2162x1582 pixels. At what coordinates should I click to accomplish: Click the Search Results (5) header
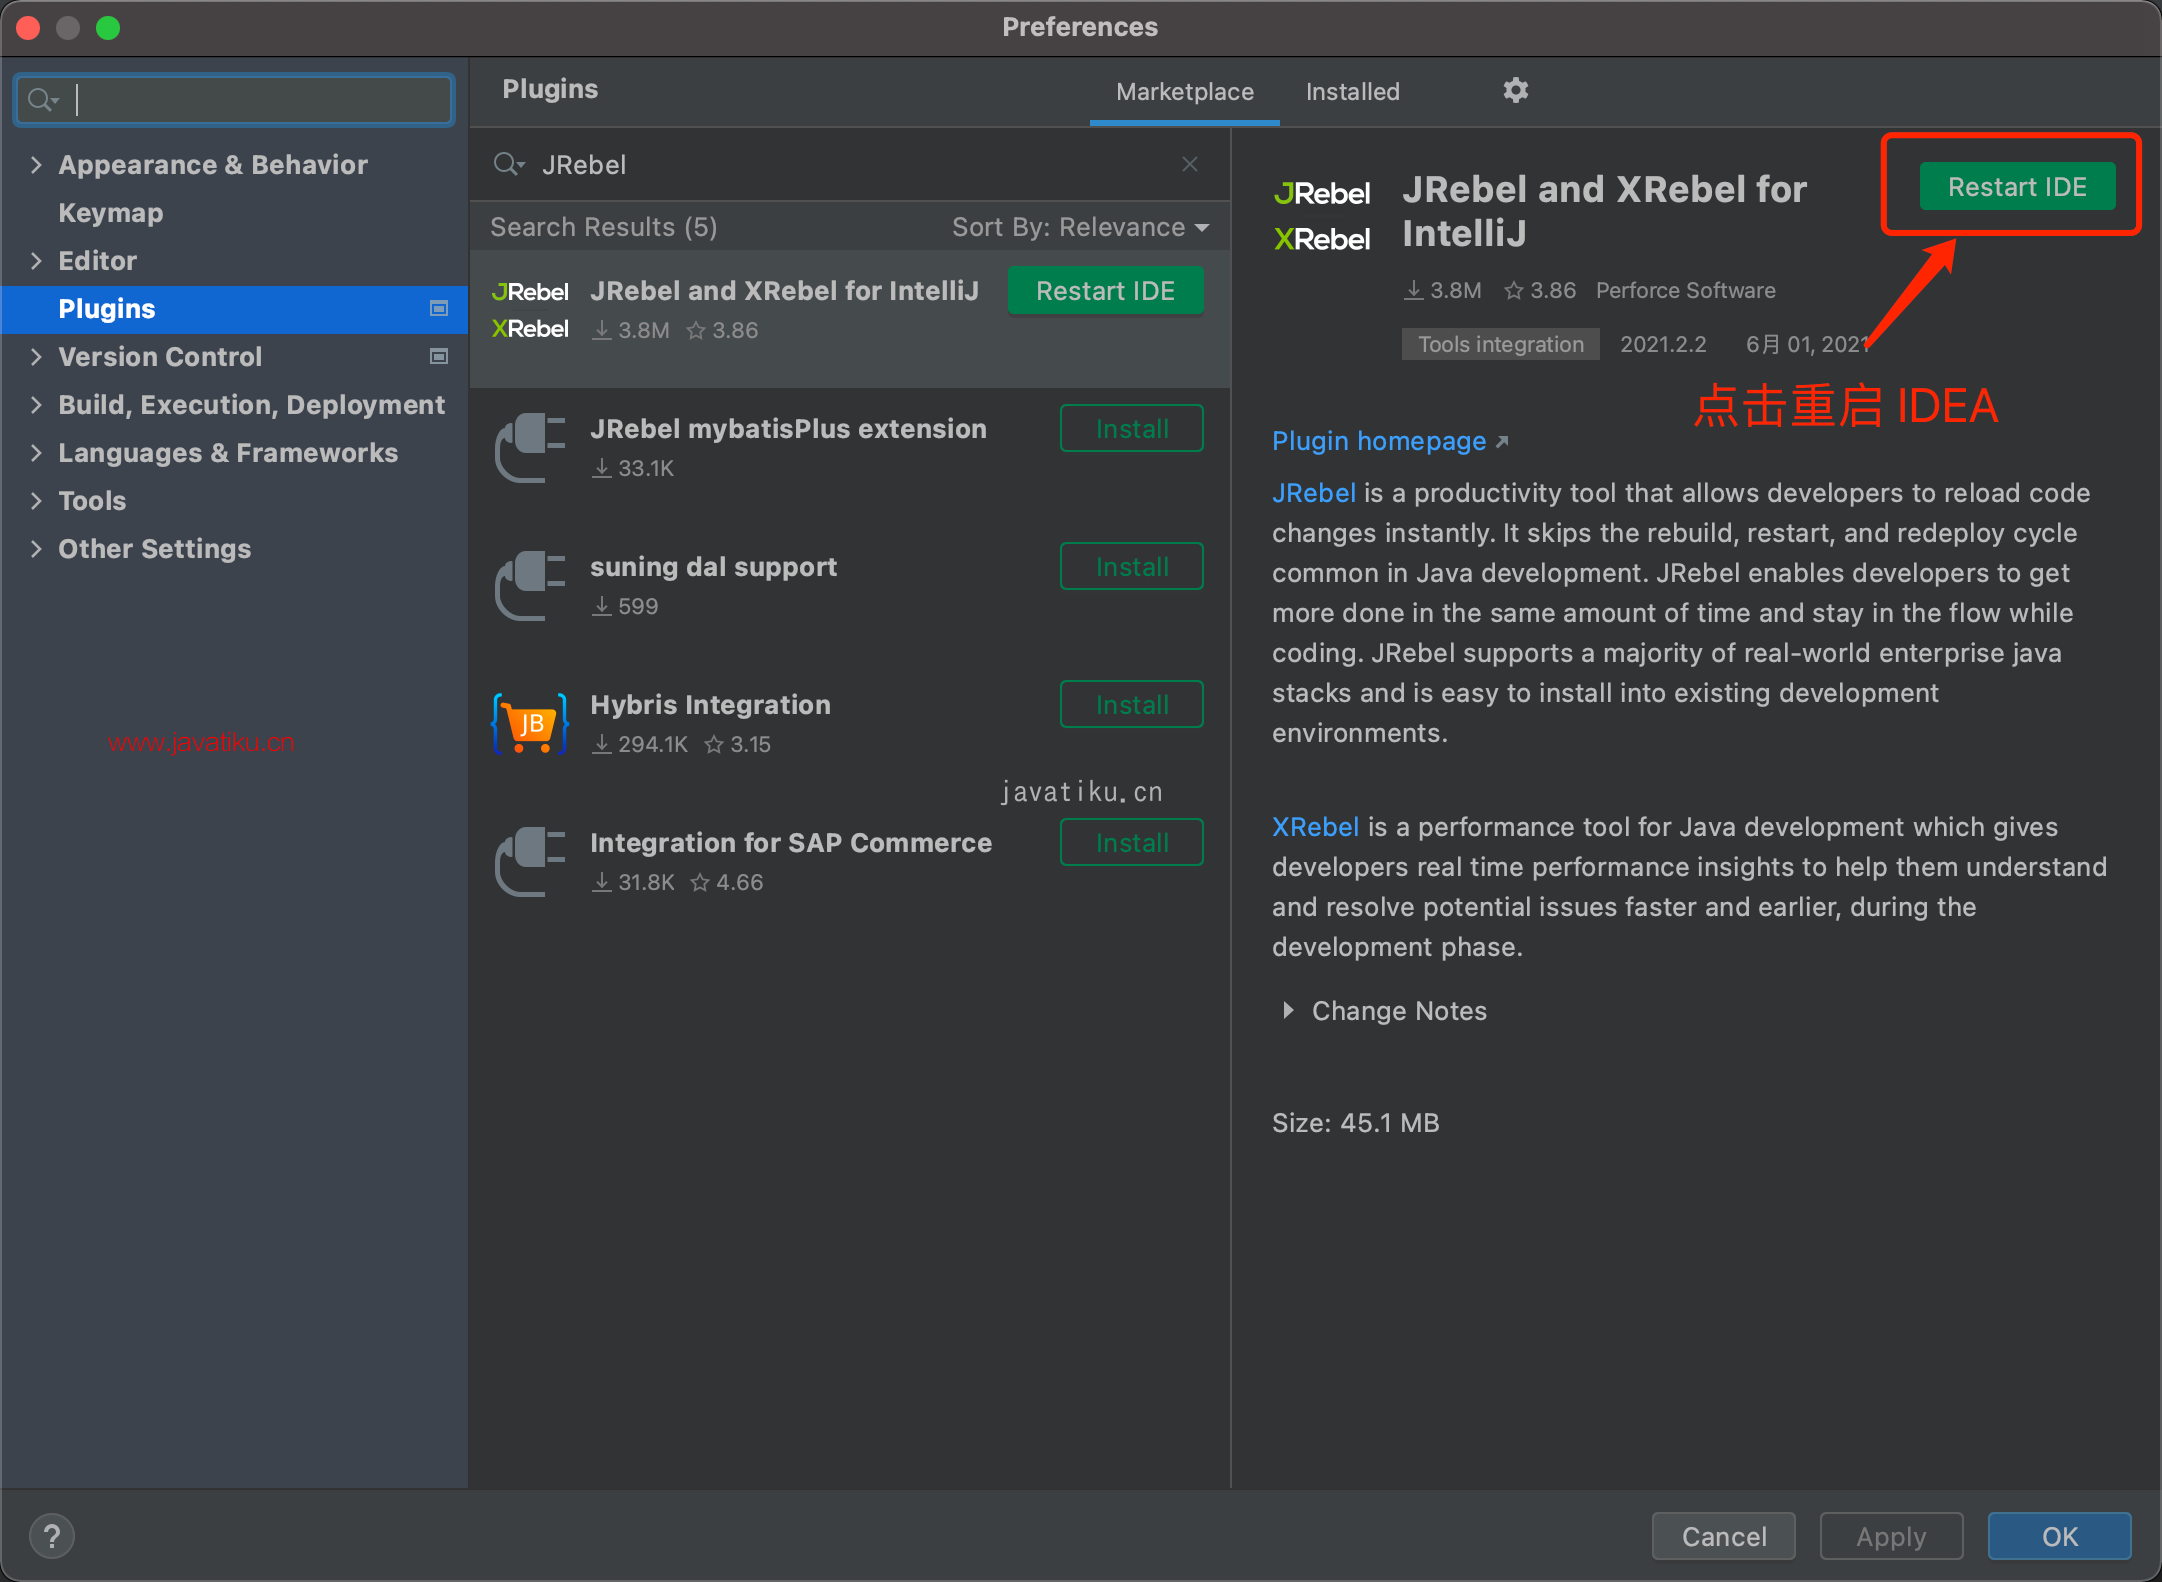click(x=603, y=227)
